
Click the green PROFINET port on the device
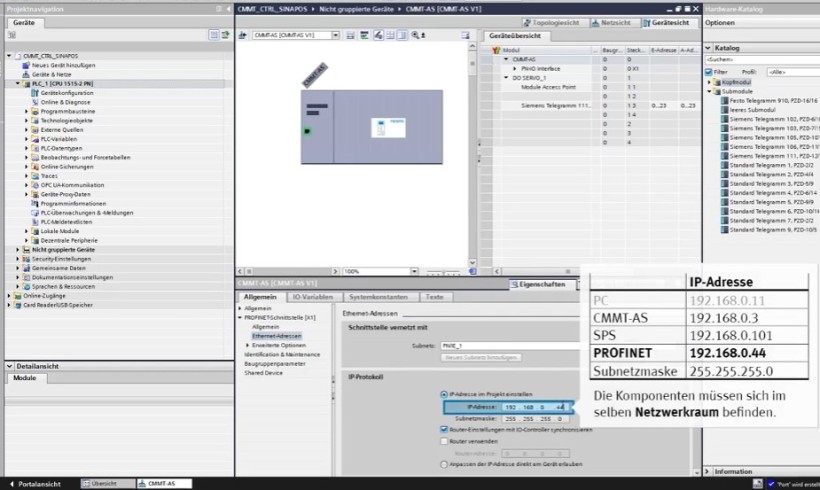[x=308, y=131]
